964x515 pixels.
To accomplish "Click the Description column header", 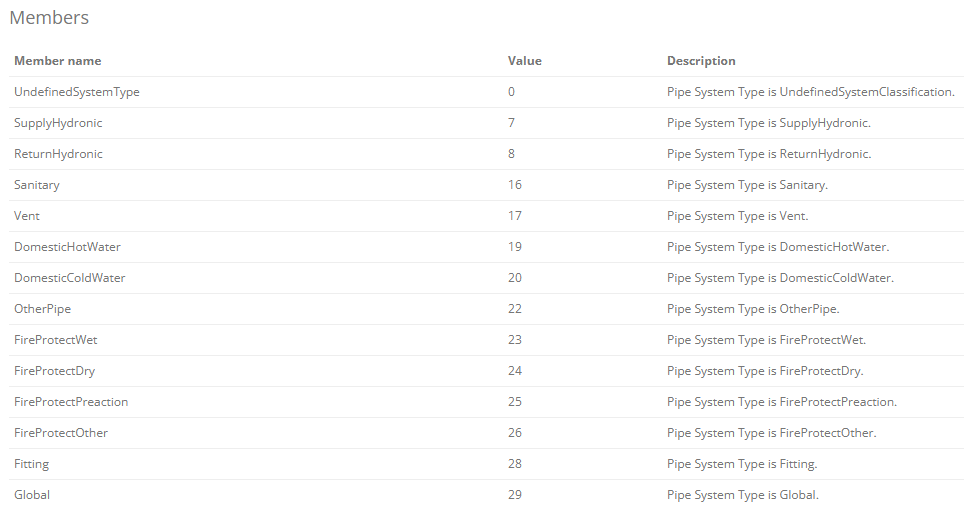I will click(701, 61).
